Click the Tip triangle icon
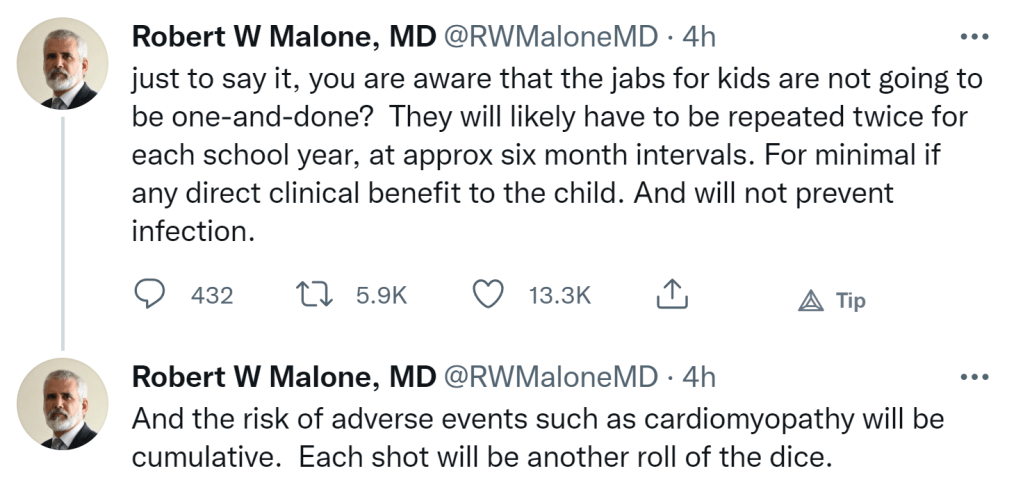Viewport: 1023px width, 496px height. (811, 301)
